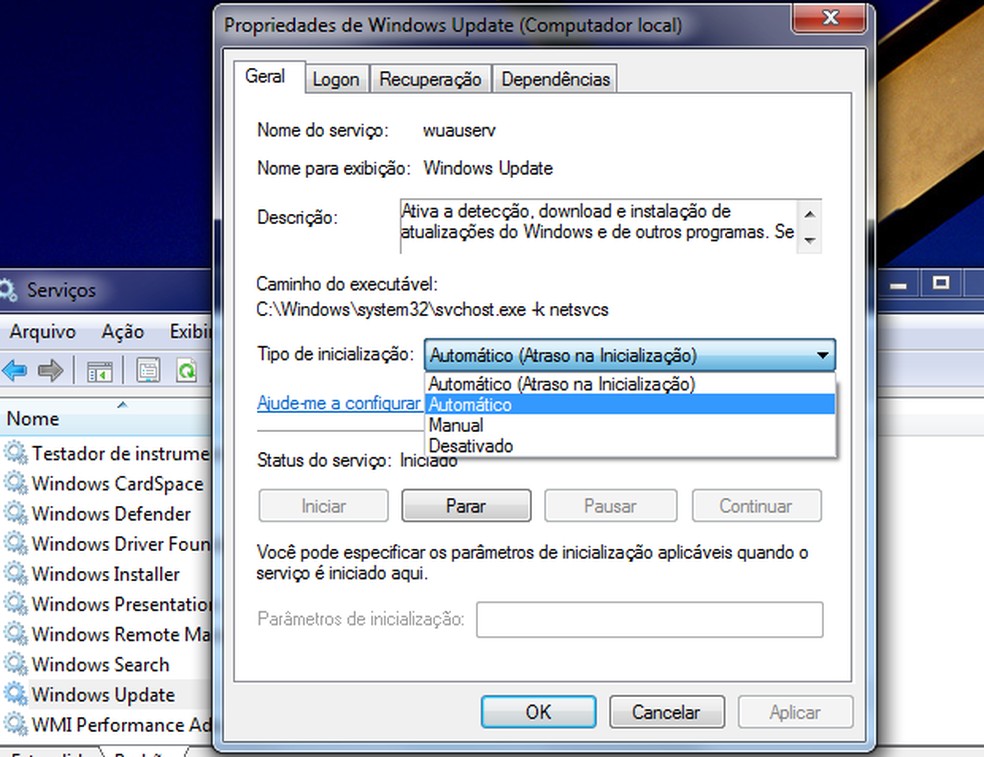
Task: Click the Refresh icon in the toolbar
Action: 186,370
